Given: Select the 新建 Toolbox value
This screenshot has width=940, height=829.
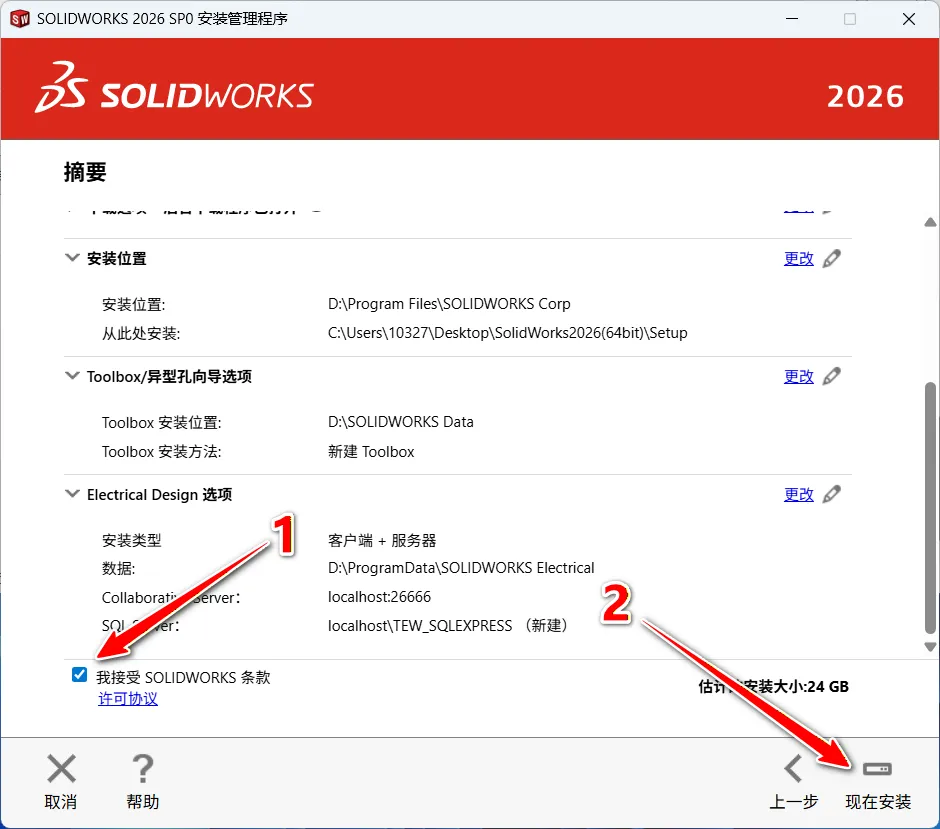Looking at the screenshot, I should tap(371, 451).
